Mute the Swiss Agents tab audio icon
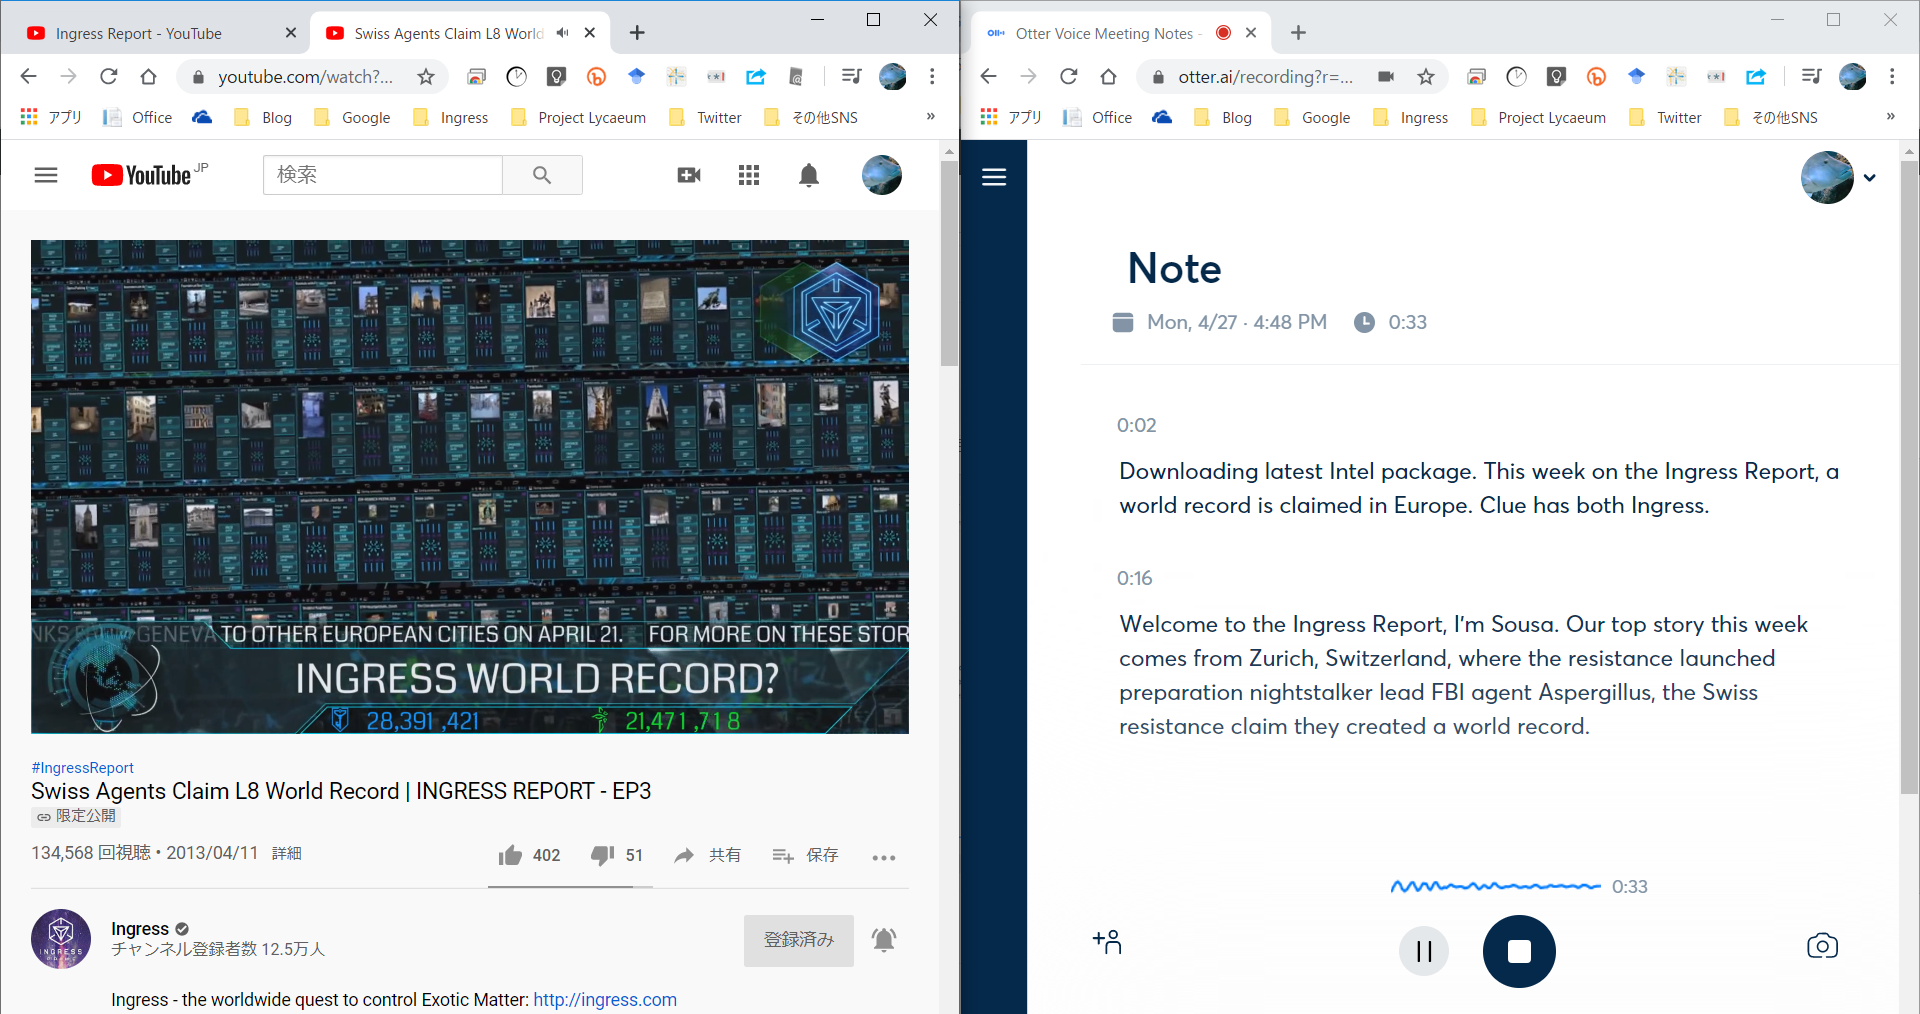This screenshot has width=1920, height=1014. tap(562, 33)
